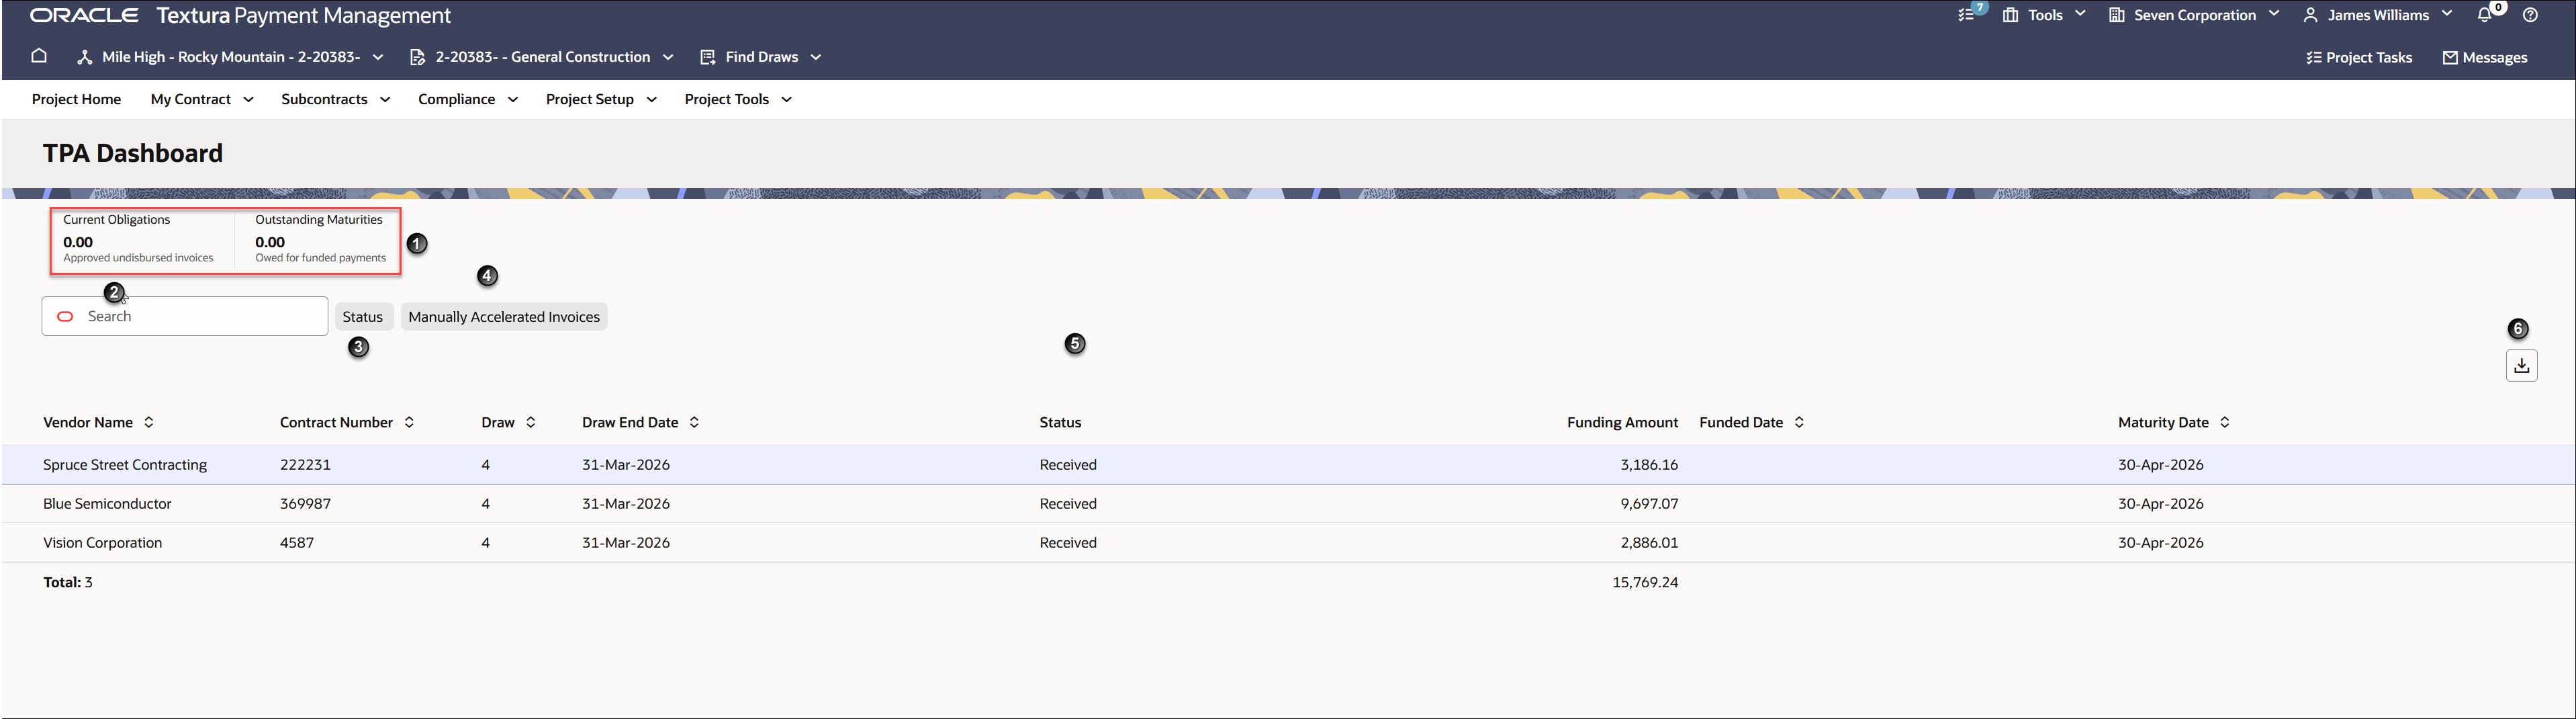Expand the Subcontracts menu
Viewport: 2576px width, 719px height.
[x=336, y=99]
